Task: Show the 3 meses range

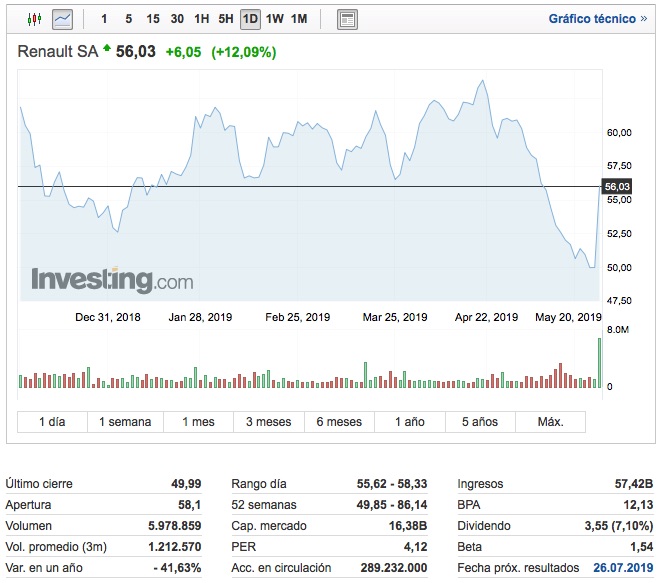Action: point(269,422)
